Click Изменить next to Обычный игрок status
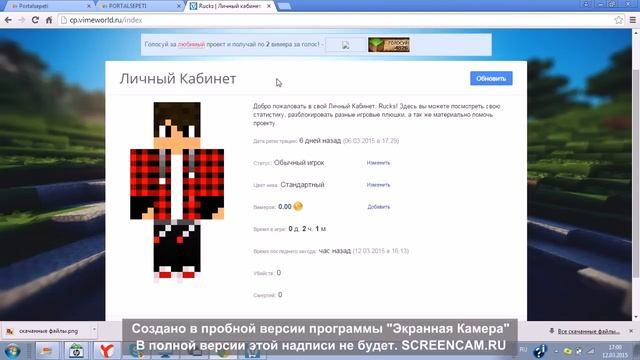640x360 pixels. (x=378, y=163)
